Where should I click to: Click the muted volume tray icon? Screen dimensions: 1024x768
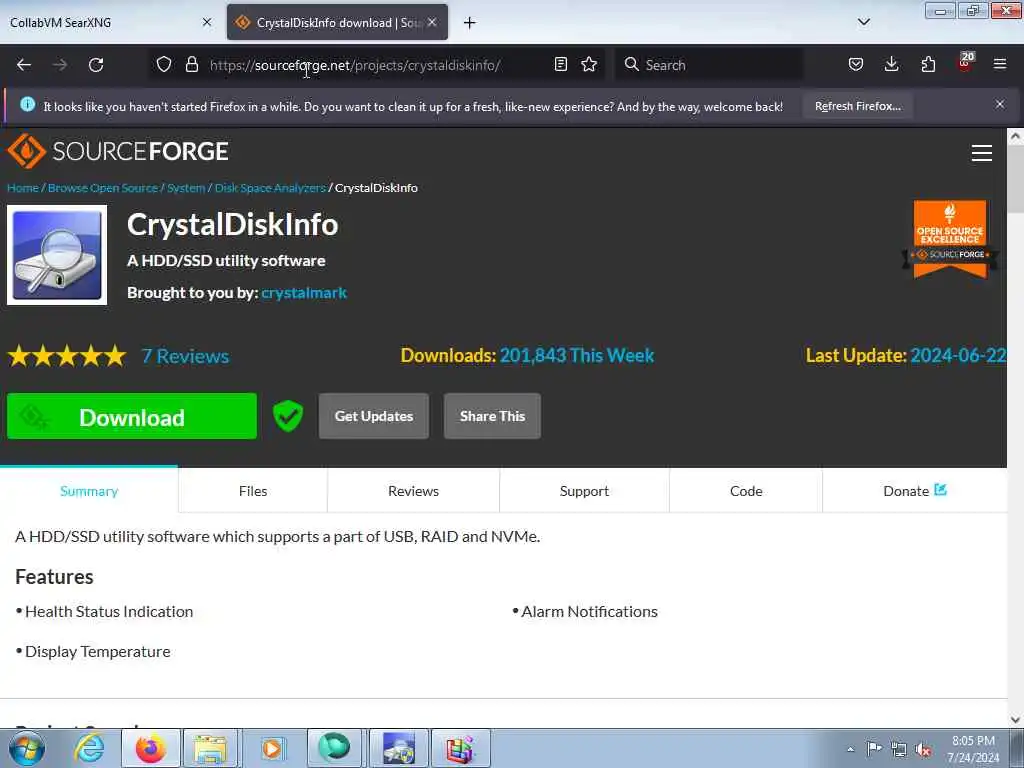click(x=923, y=749)
